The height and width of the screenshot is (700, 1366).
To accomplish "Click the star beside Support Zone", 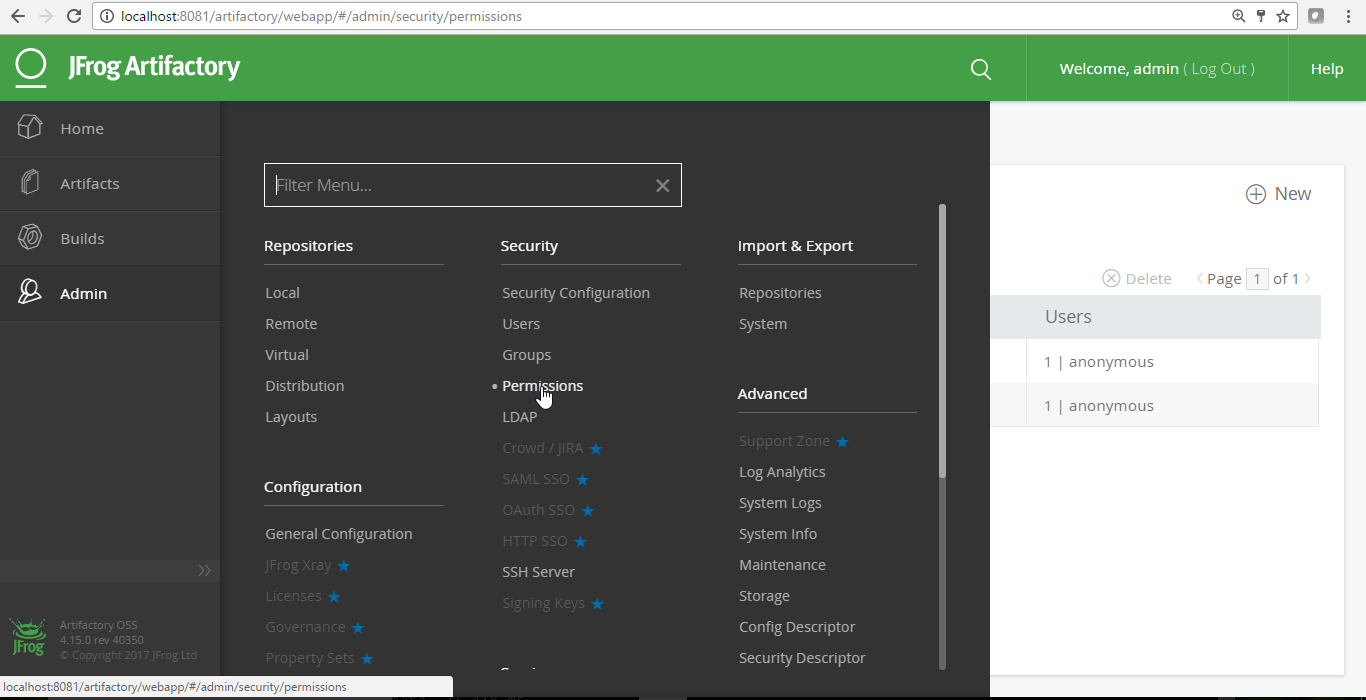I will [x=842, y=442].
